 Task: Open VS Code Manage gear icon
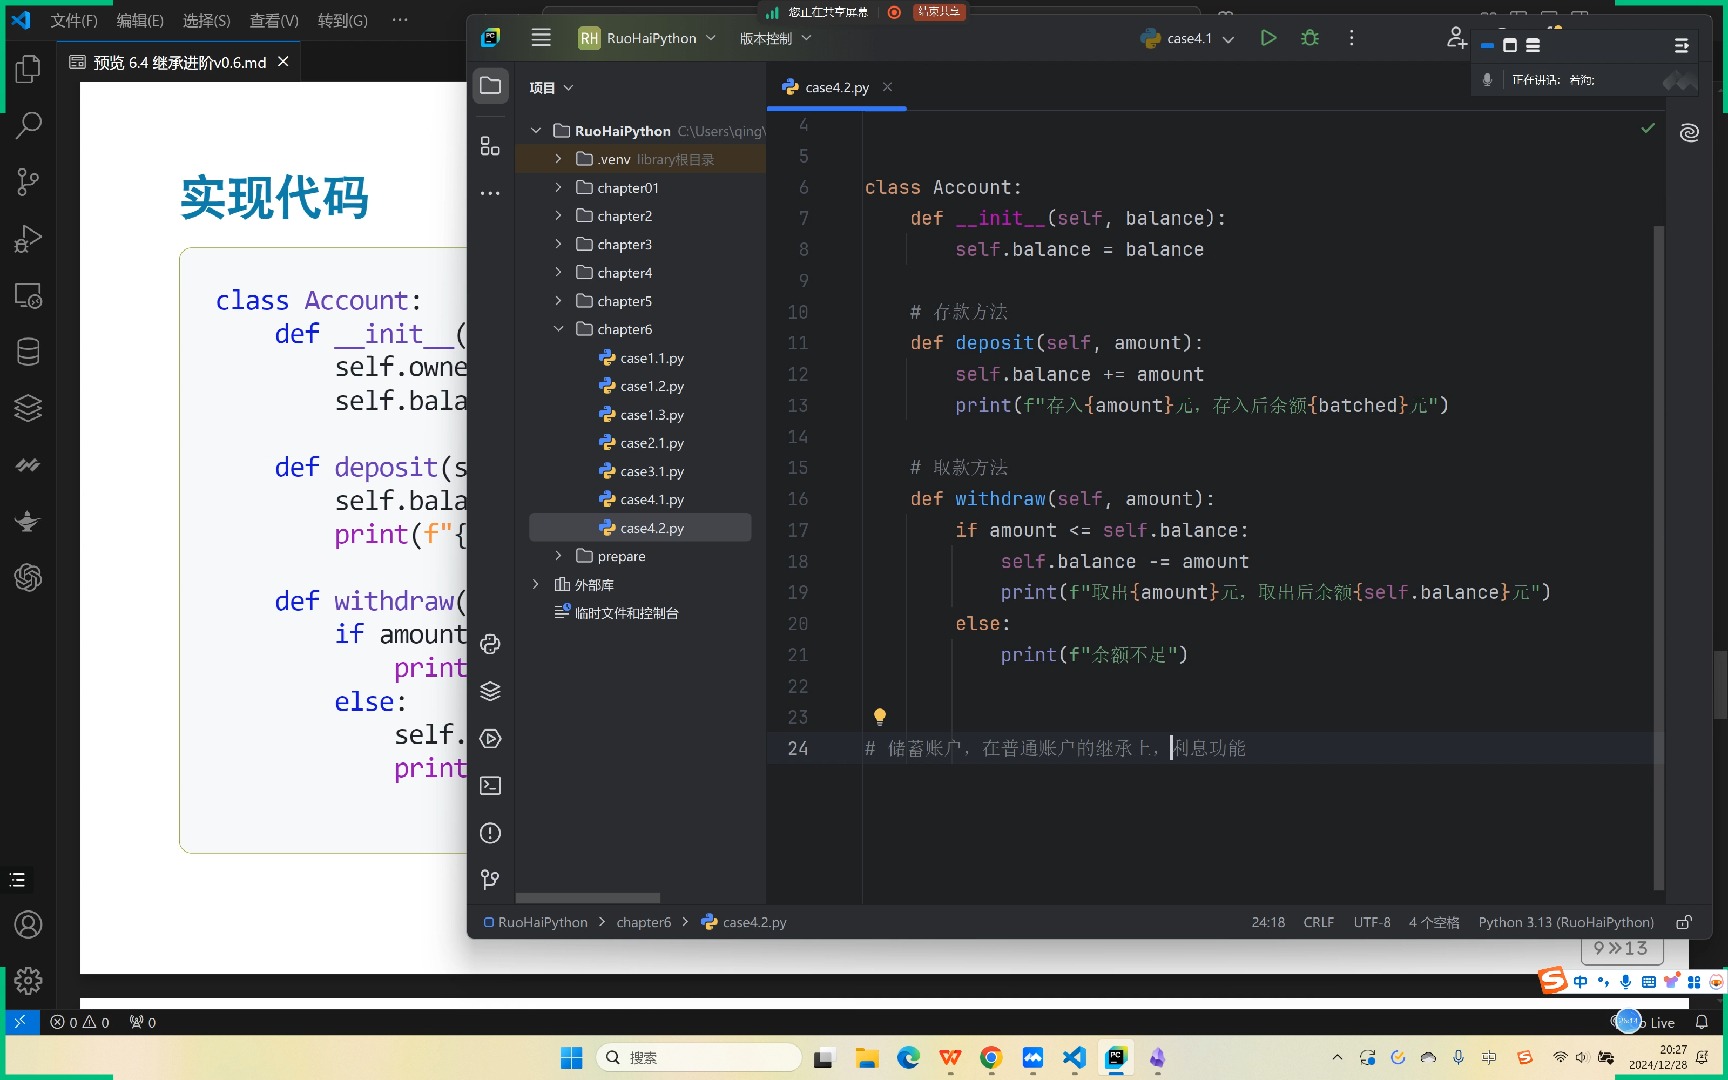pyautogui.click(x=28, y=981)
